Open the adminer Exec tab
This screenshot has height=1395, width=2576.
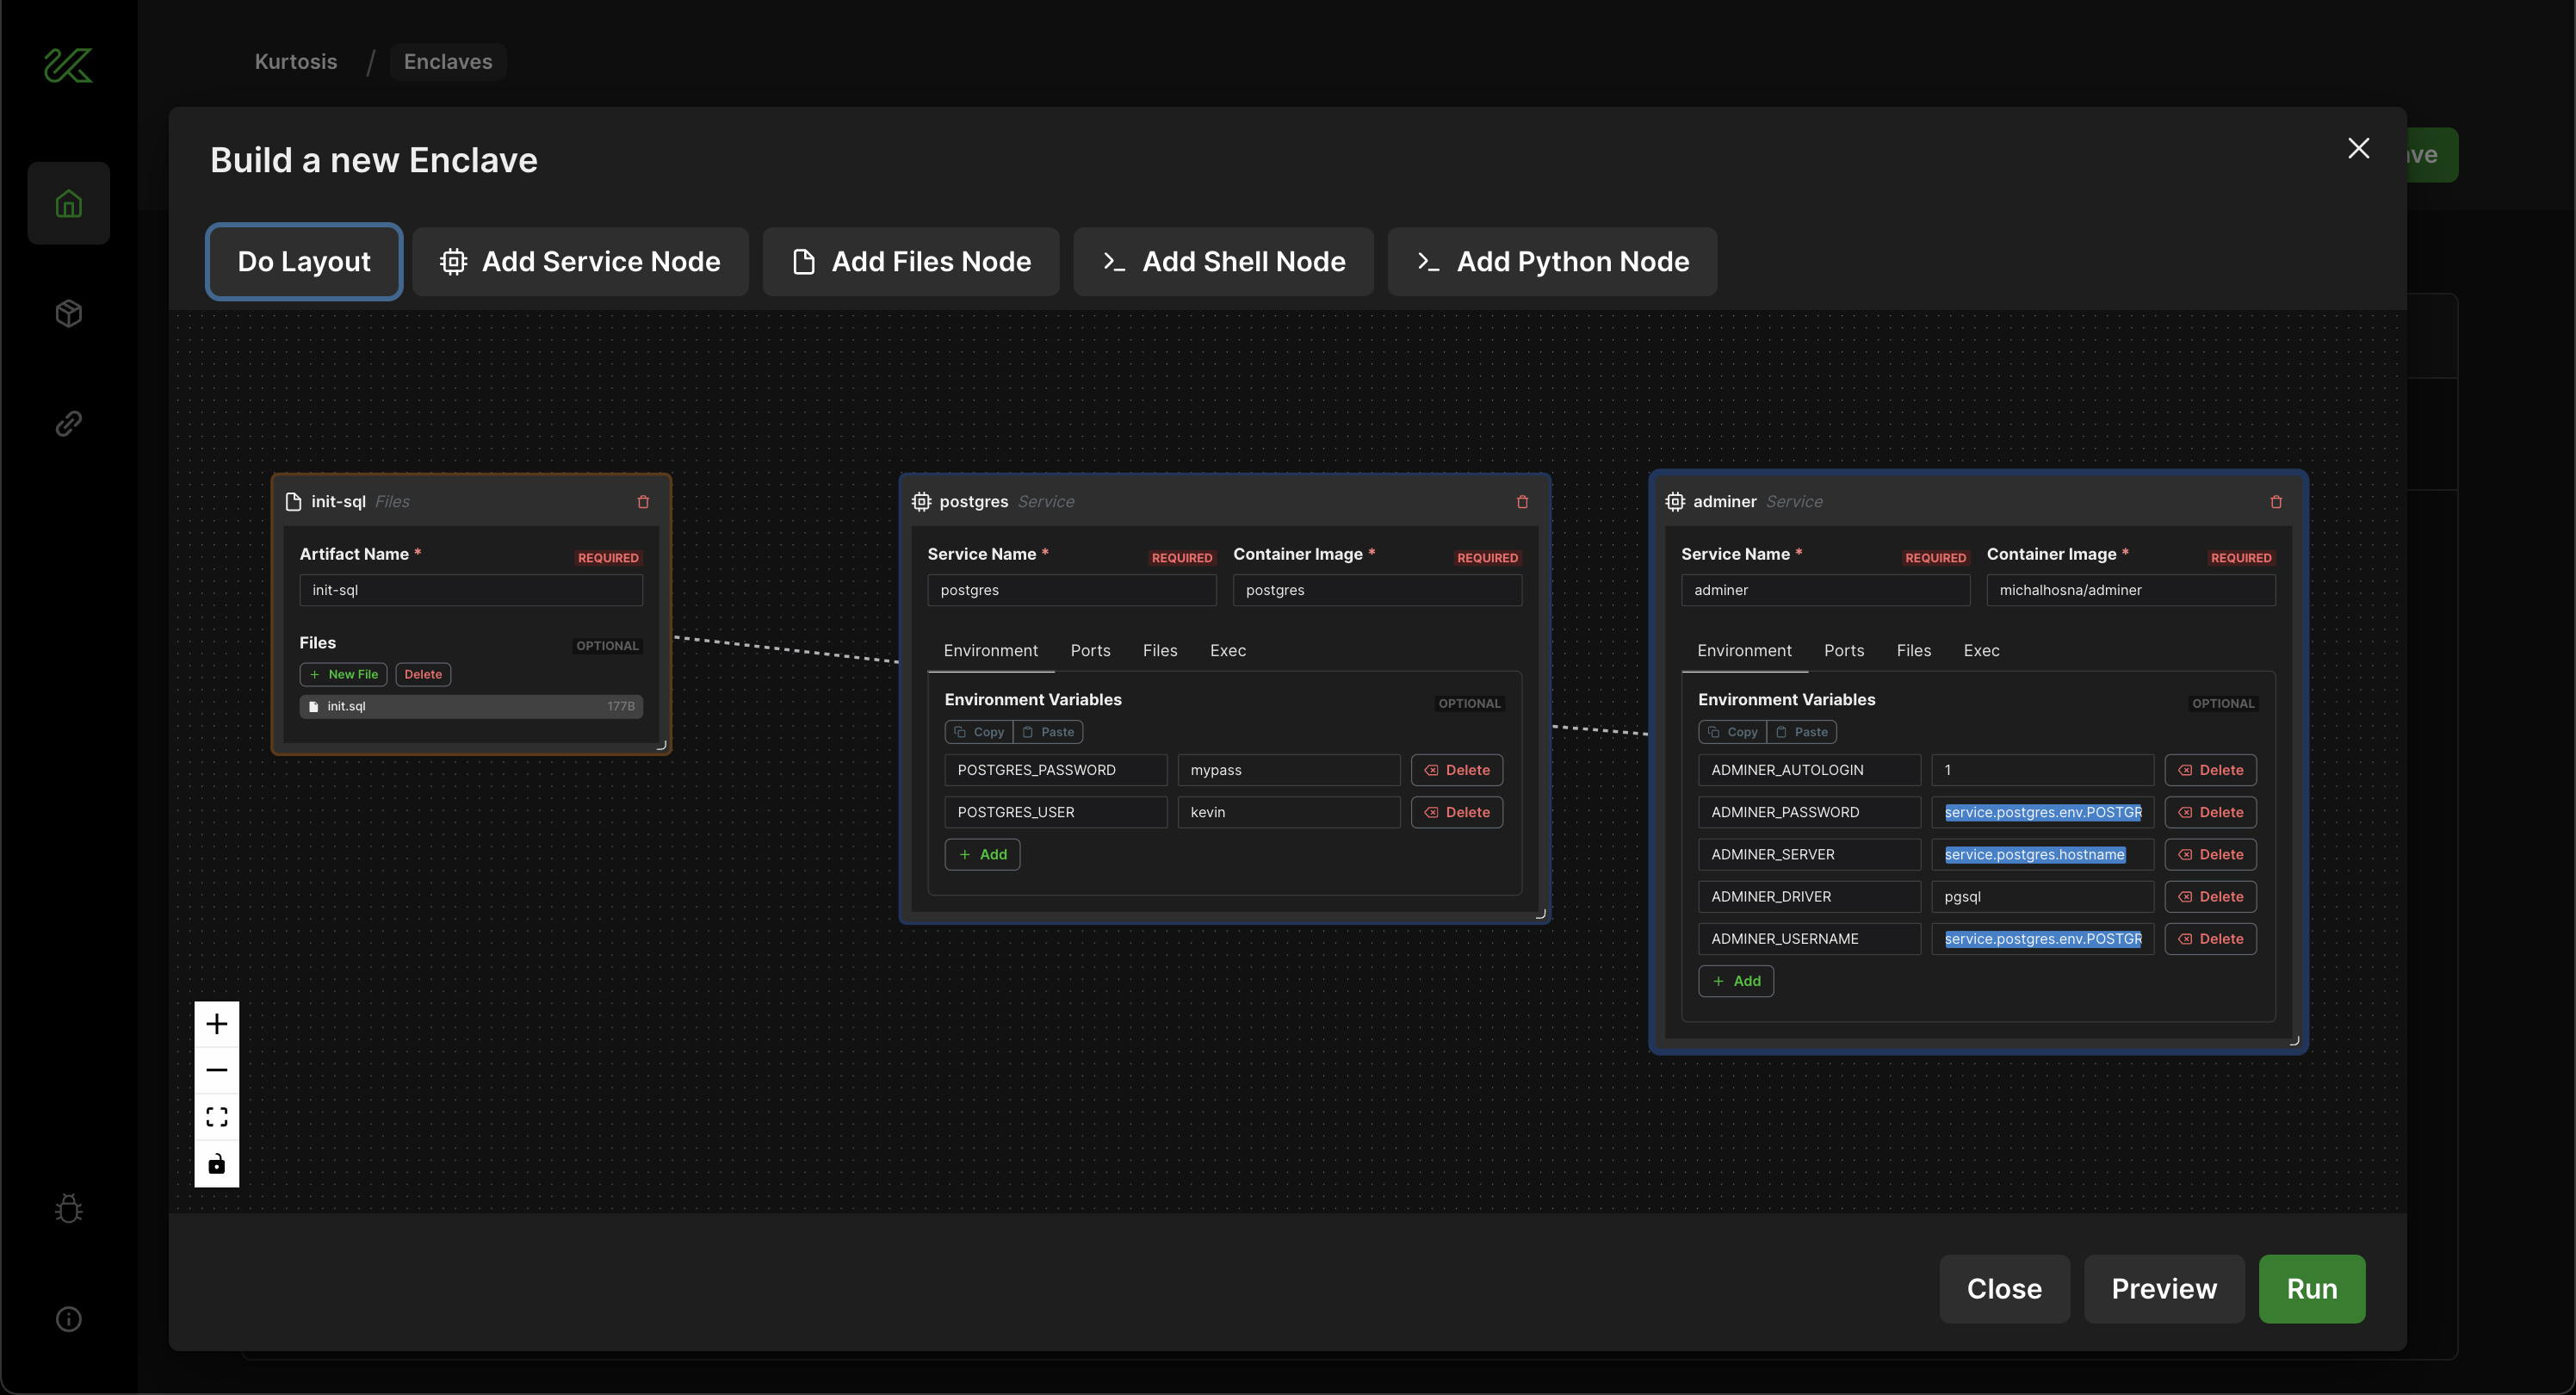pos(1980,650)
